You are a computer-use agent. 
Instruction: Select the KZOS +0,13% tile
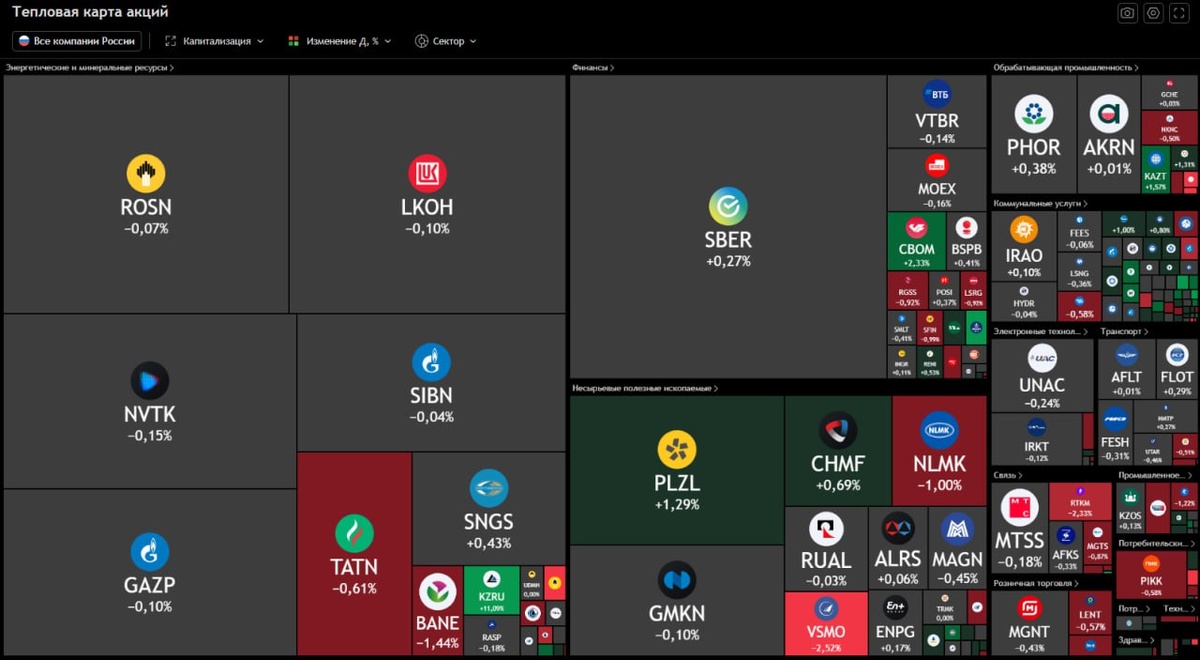(1130, 509)
